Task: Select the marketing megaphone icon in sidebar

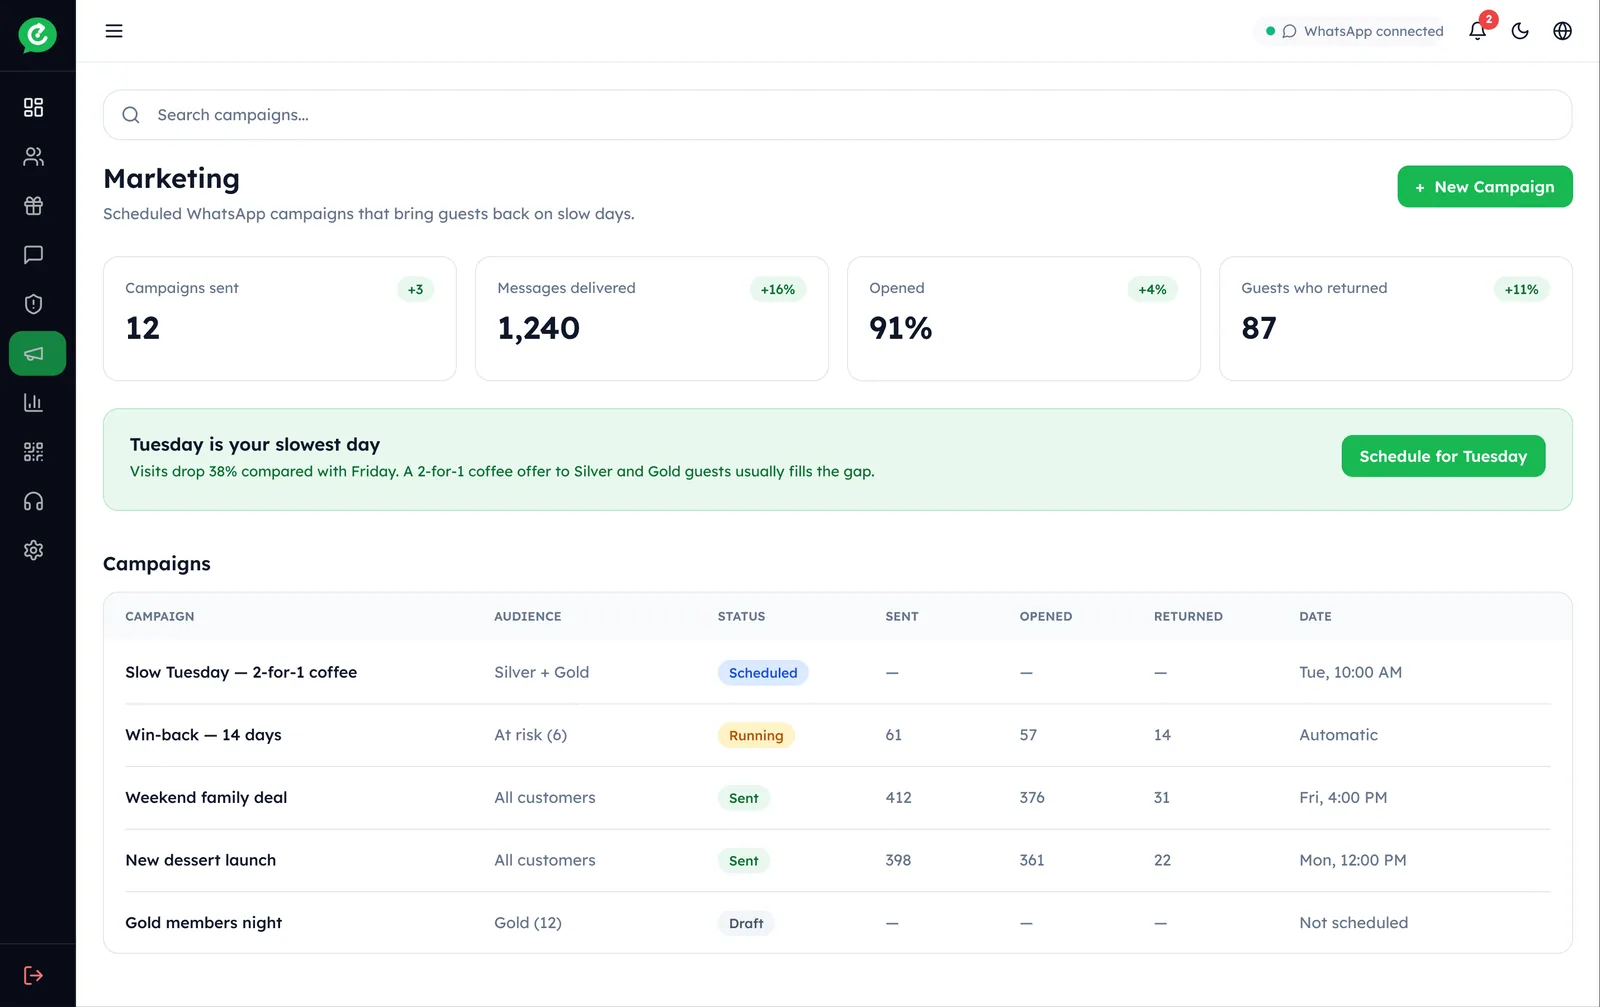Action: 38,353
